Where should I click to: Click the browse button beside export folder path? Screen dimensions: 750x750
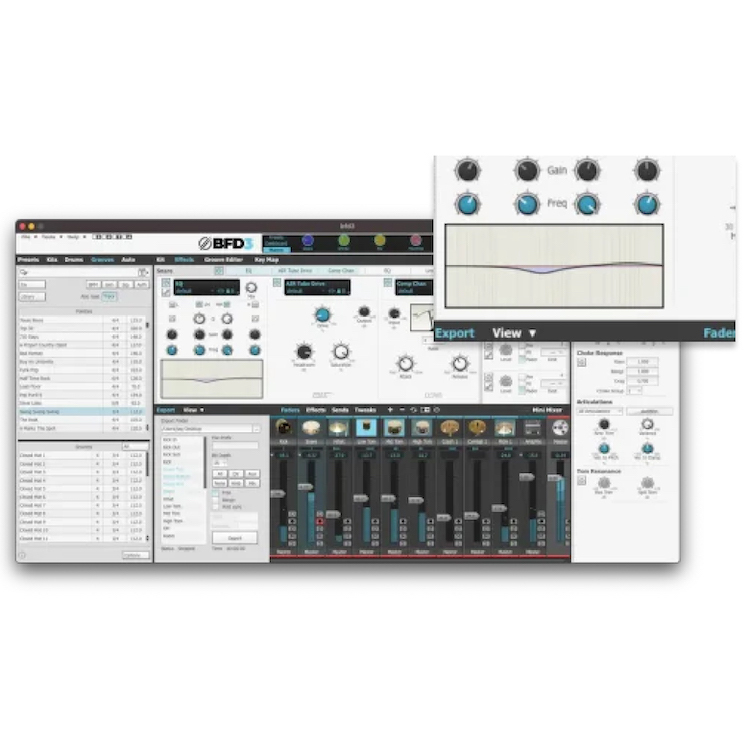[x=256, y=429]
